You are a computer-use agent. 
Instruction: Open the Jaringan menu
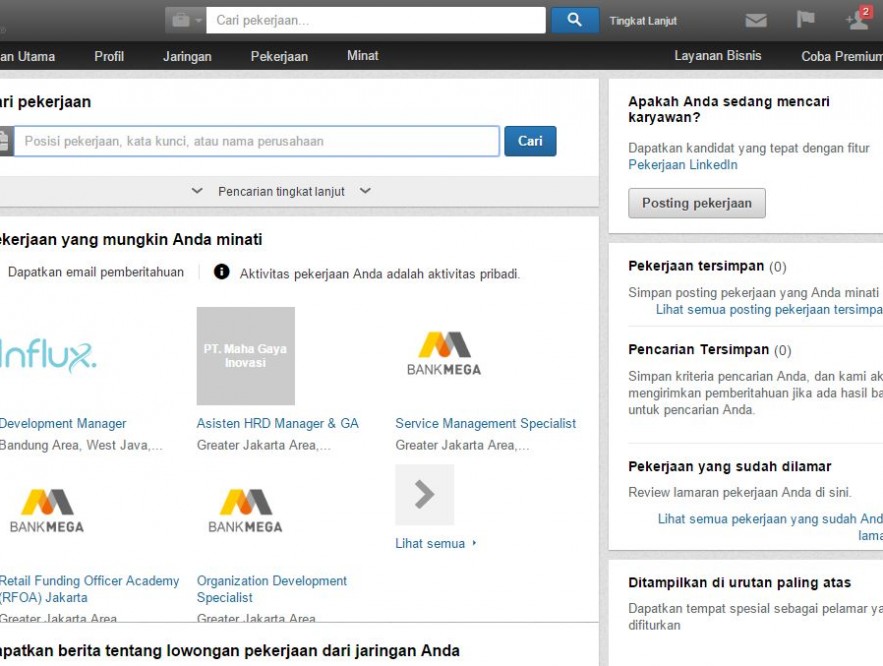tap(187, 56)
